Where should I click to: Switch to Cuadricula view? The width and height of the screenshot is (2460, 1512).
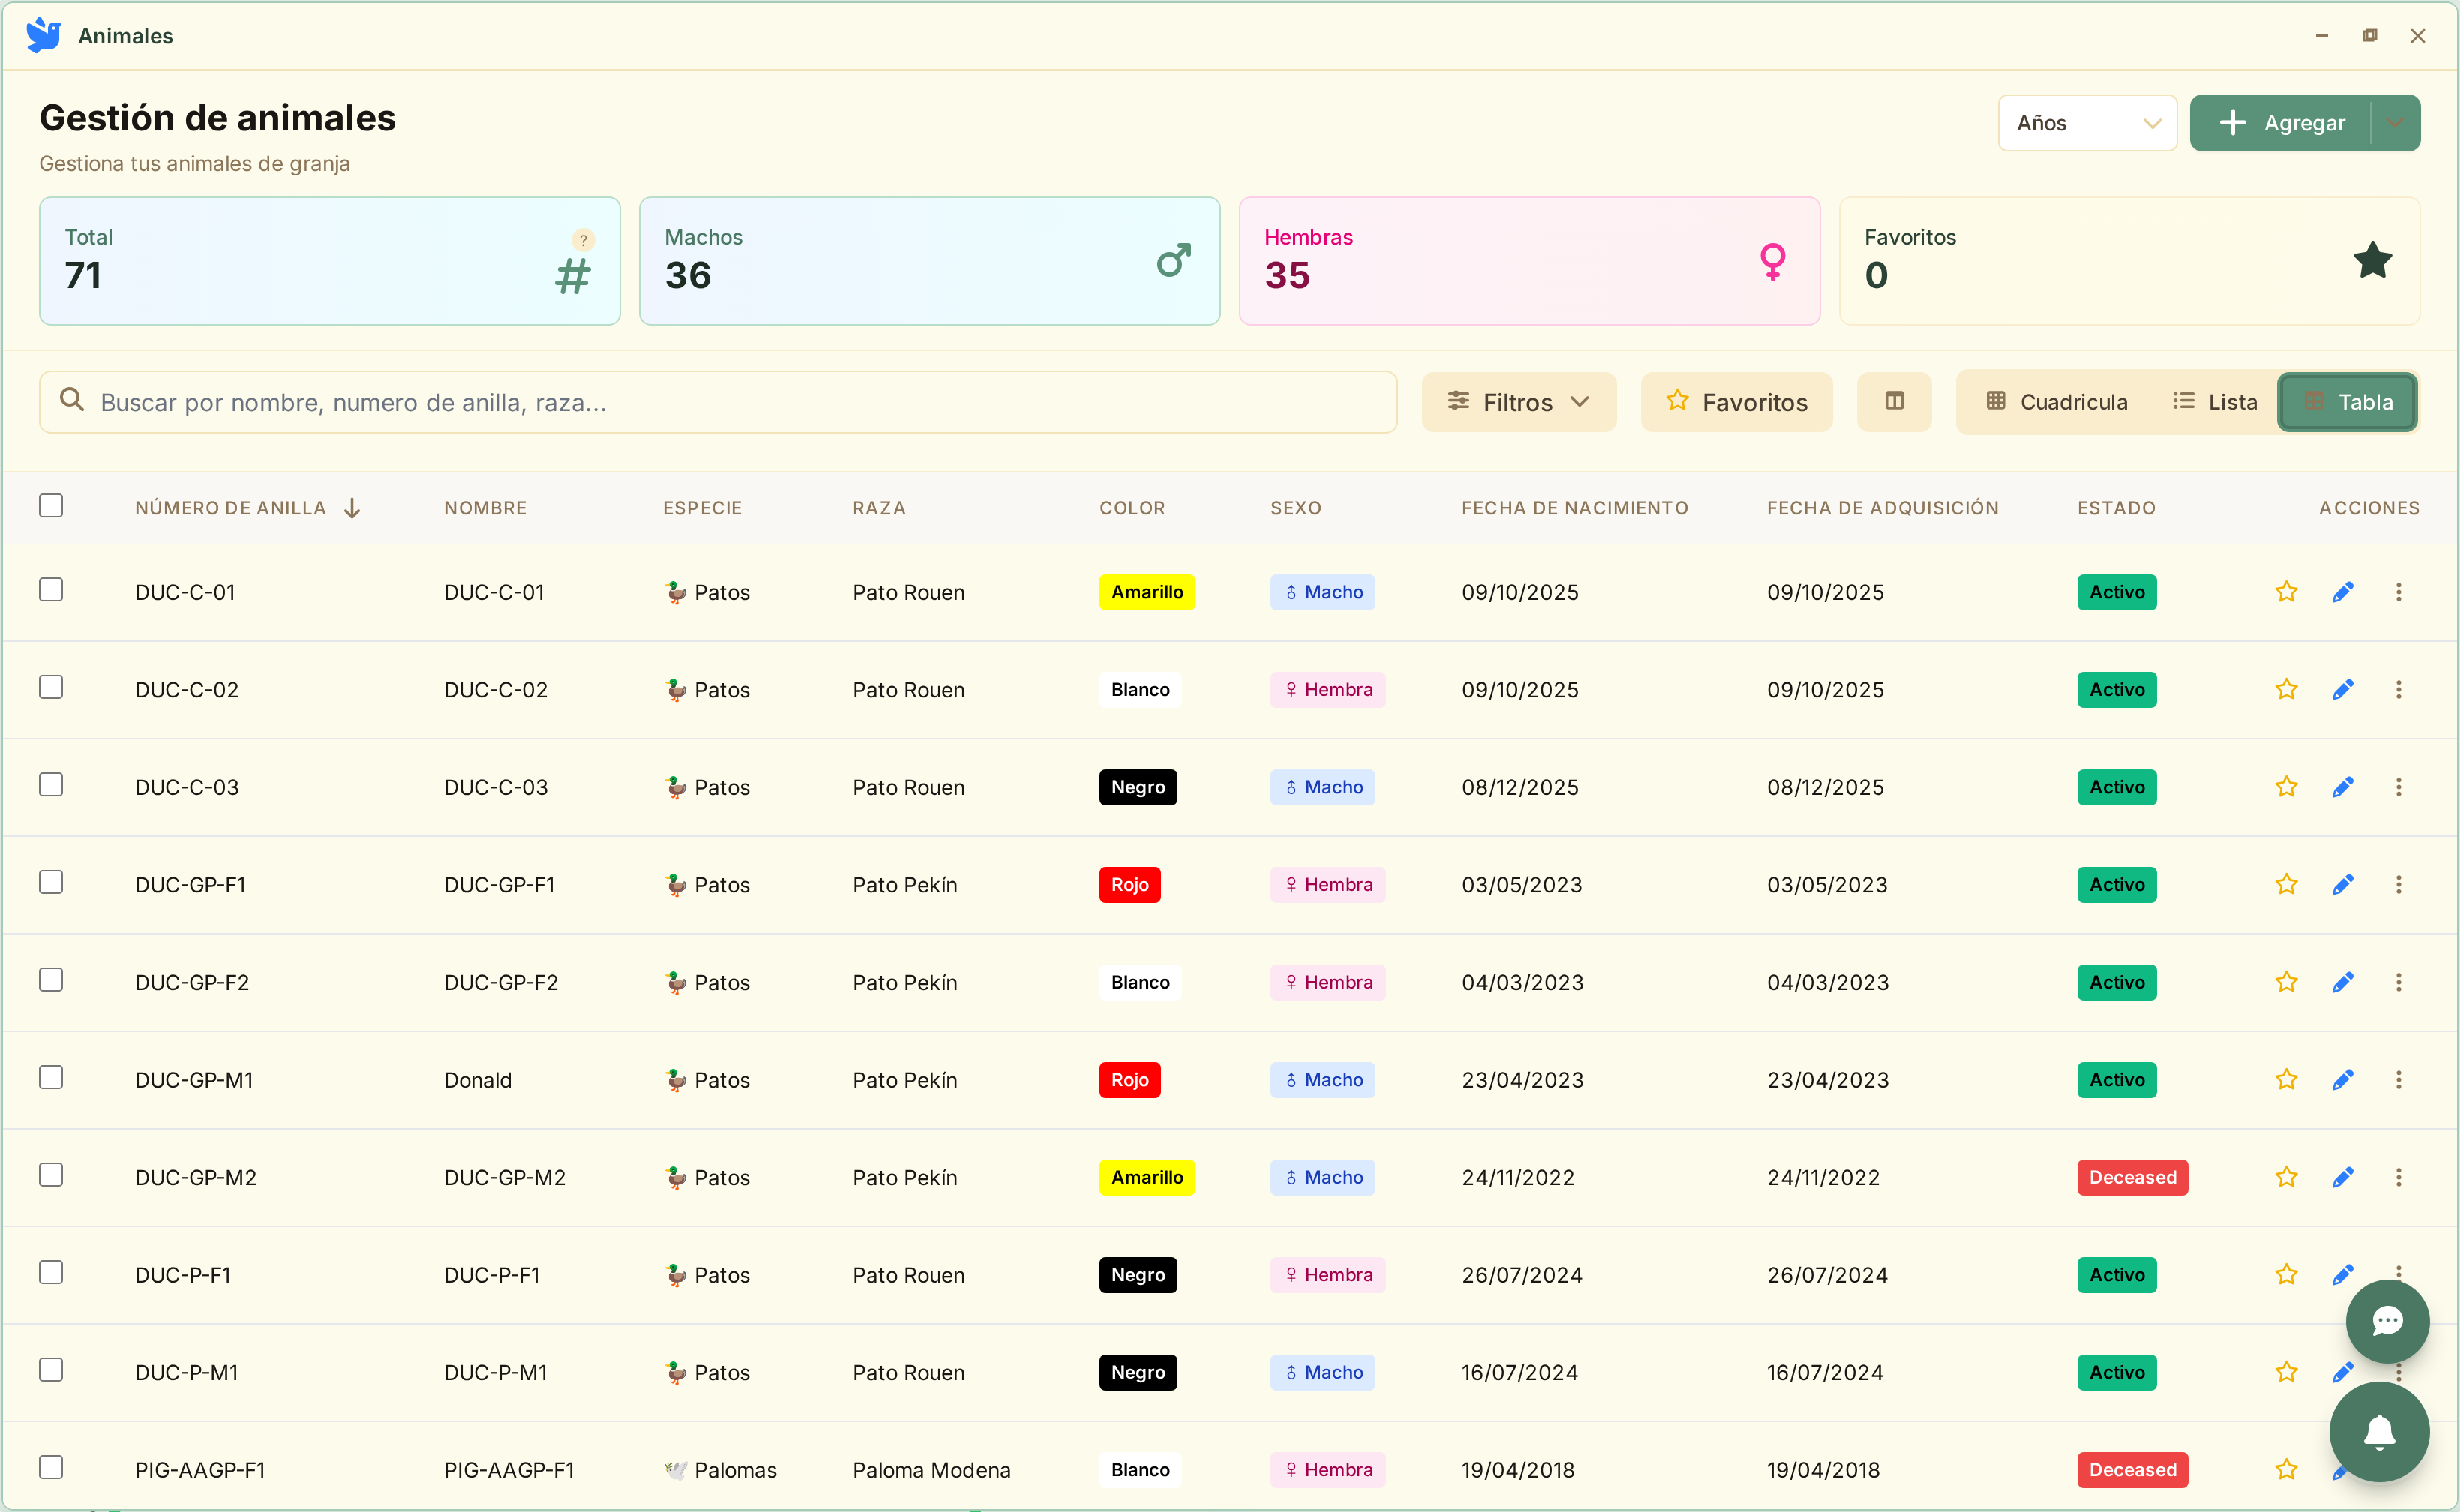tap(2056, 402)
